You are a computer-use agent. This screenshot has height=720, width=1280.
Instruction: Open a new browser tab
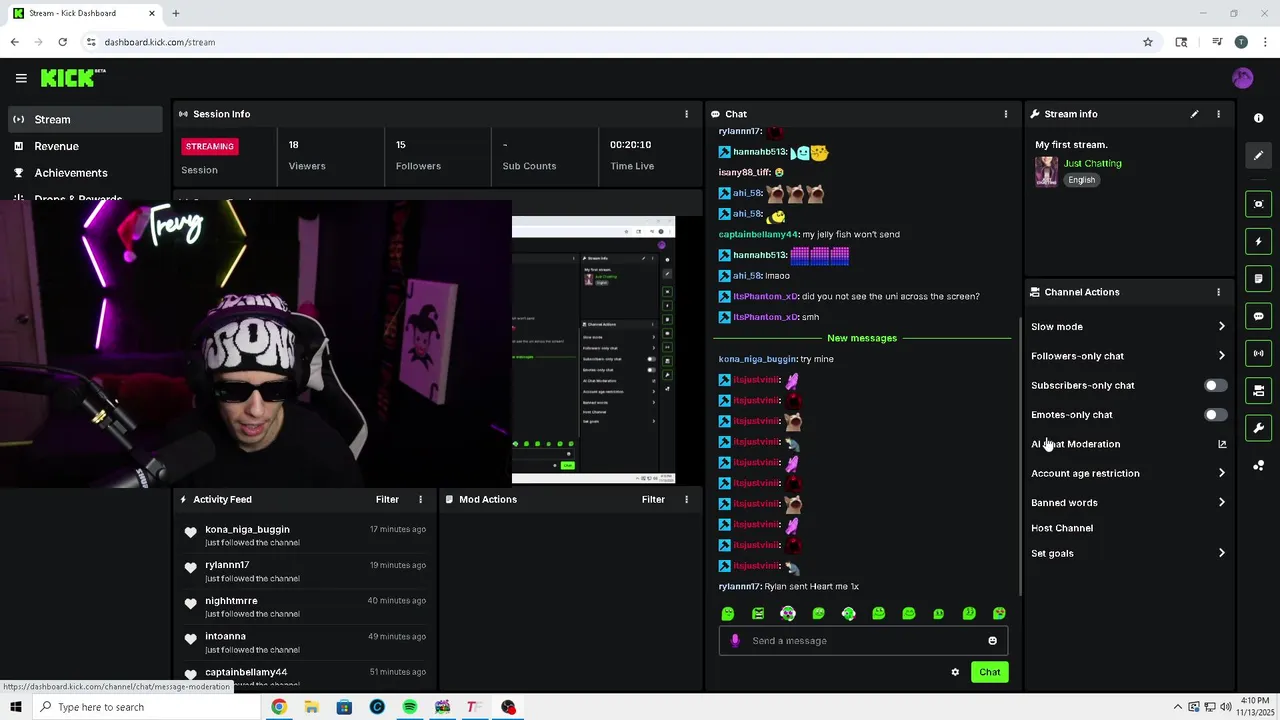[175, 13]
